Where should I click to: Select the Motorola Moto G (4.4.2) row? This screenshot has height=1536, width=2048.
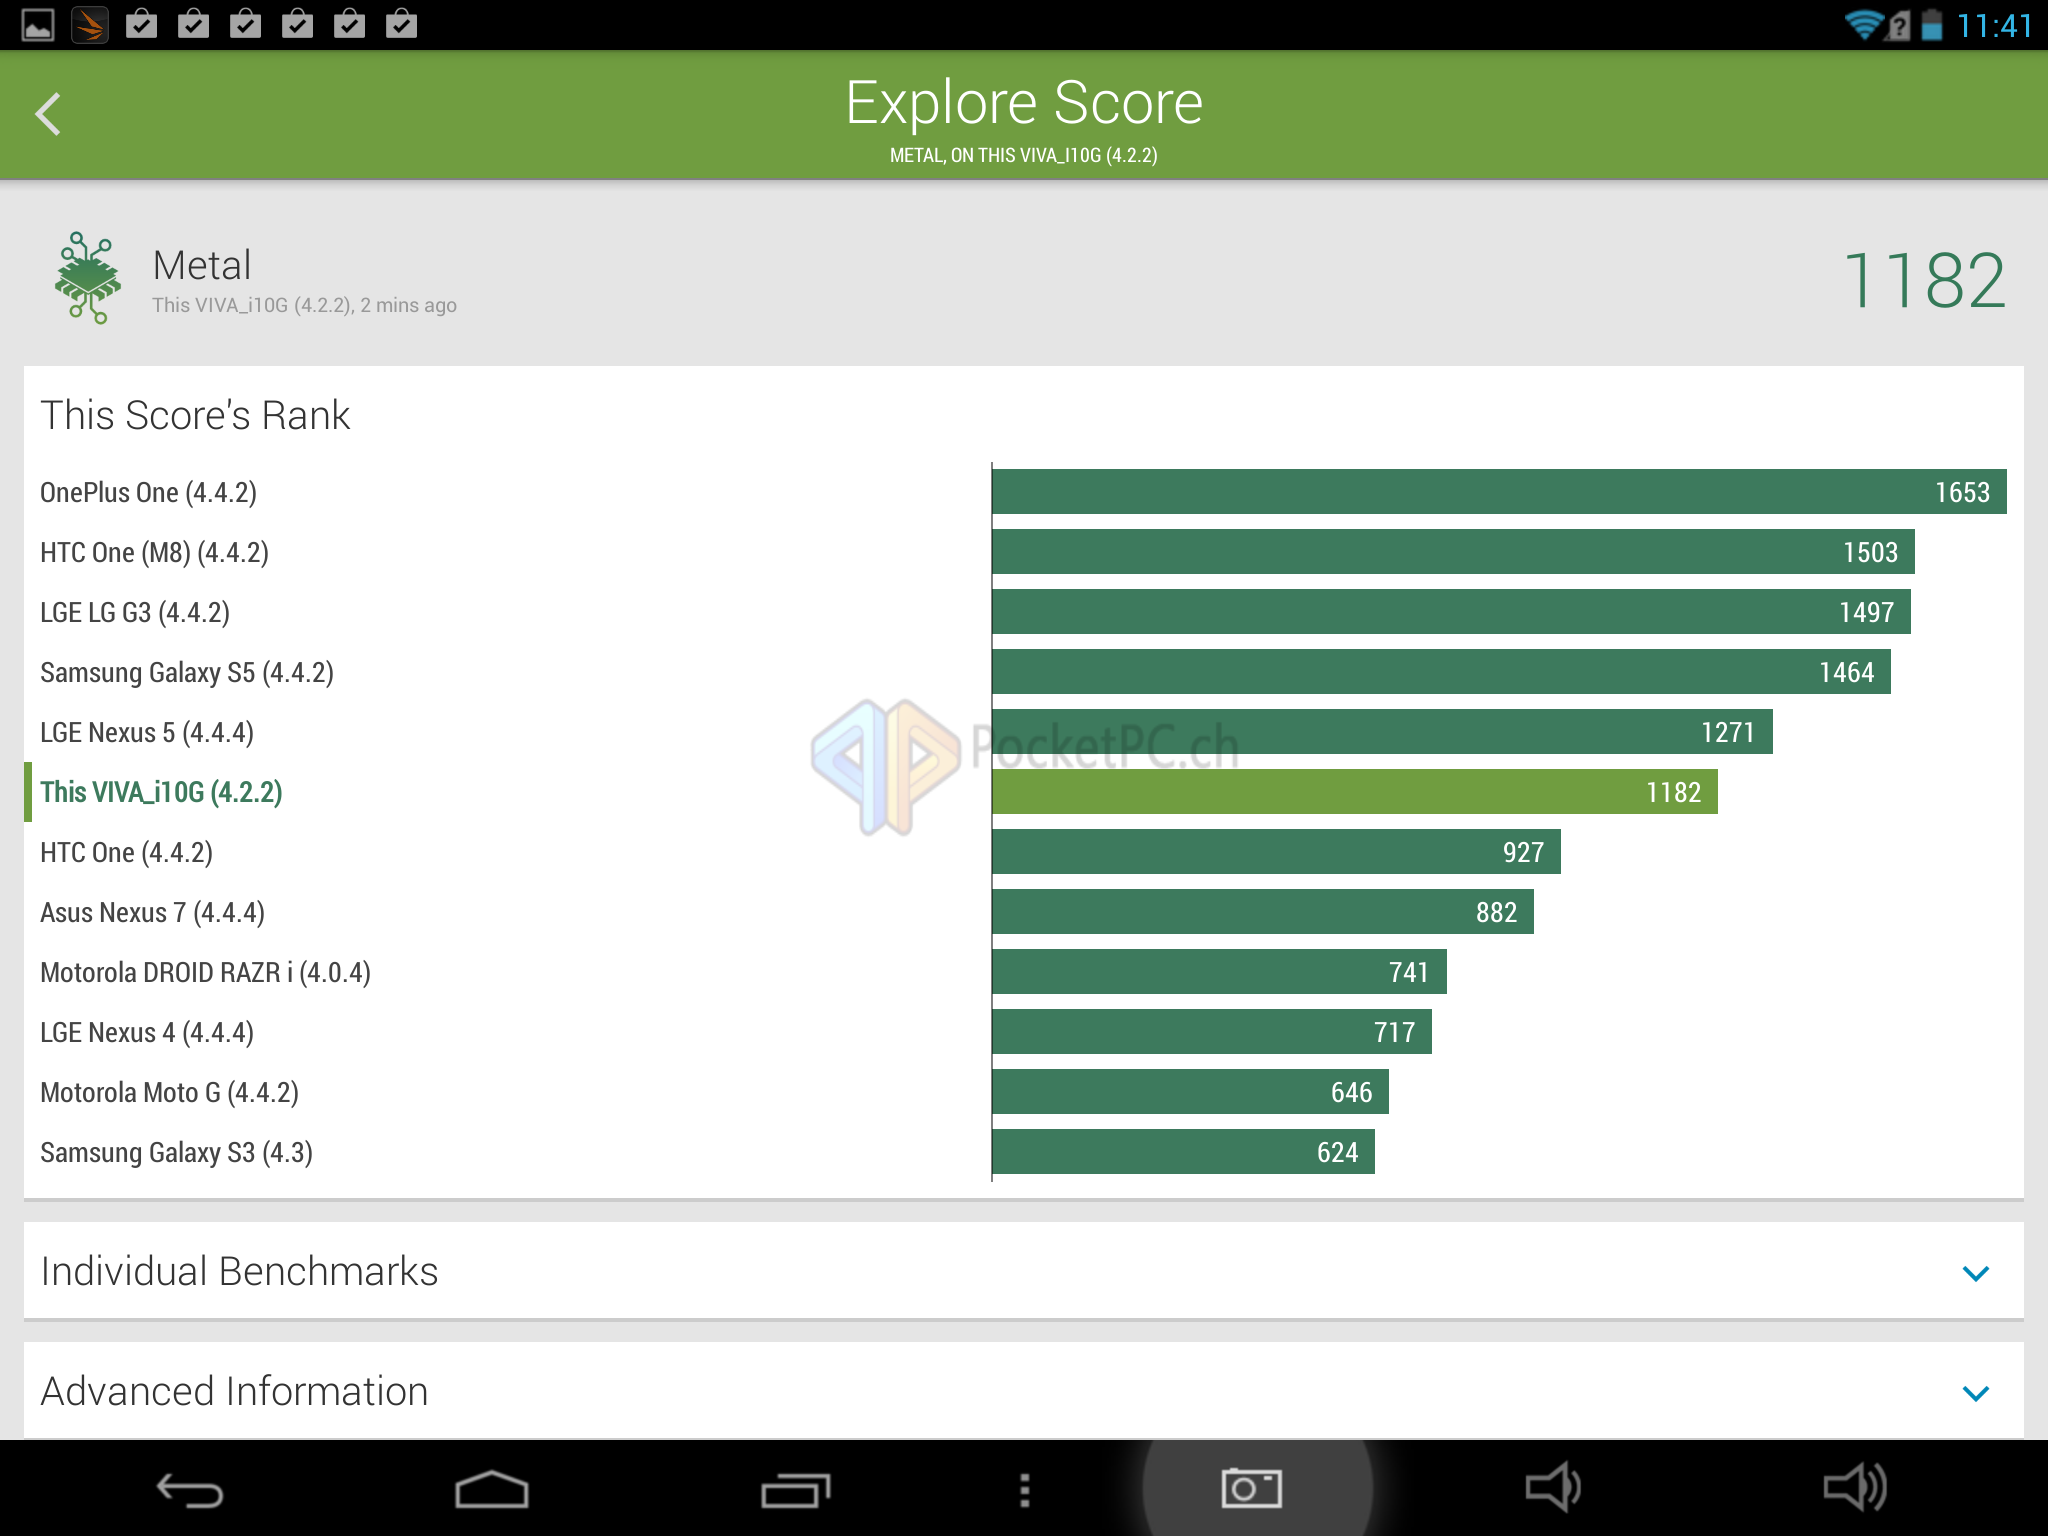coord(1024,1092)
